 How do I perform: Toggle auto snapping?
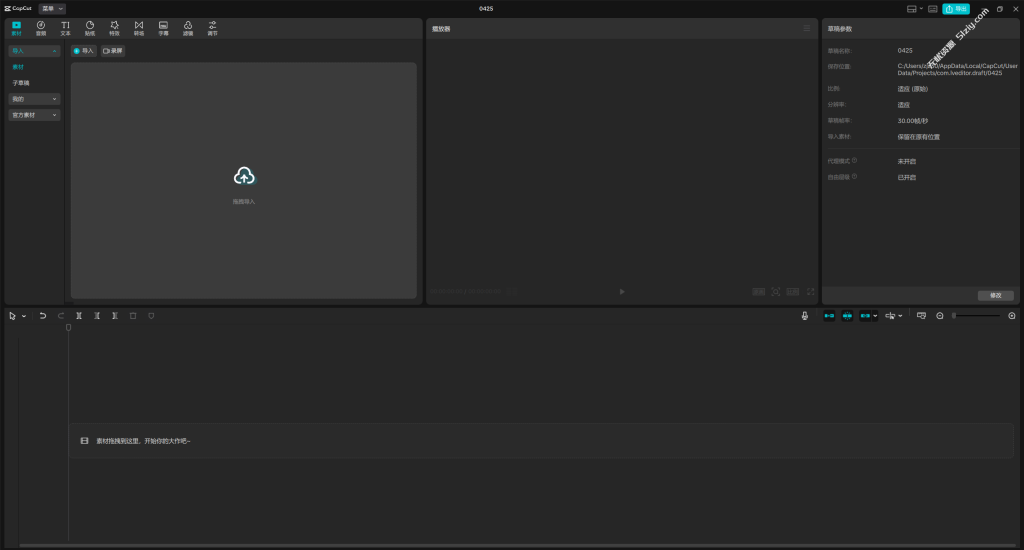pos(847,316)
